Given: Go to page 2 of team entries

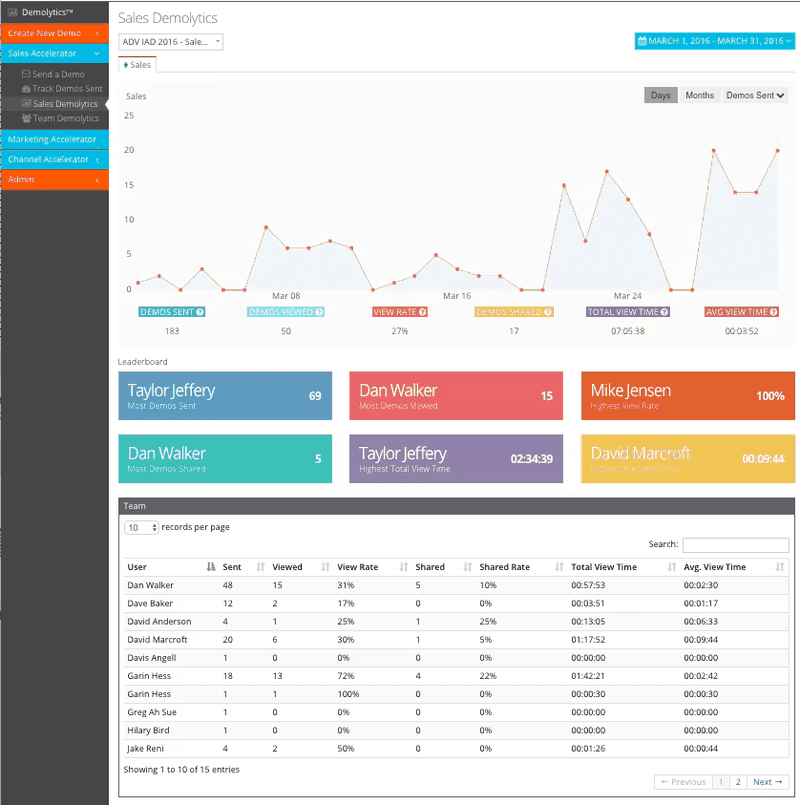Looking at the screenshot, I should click(x=738, y=781).
